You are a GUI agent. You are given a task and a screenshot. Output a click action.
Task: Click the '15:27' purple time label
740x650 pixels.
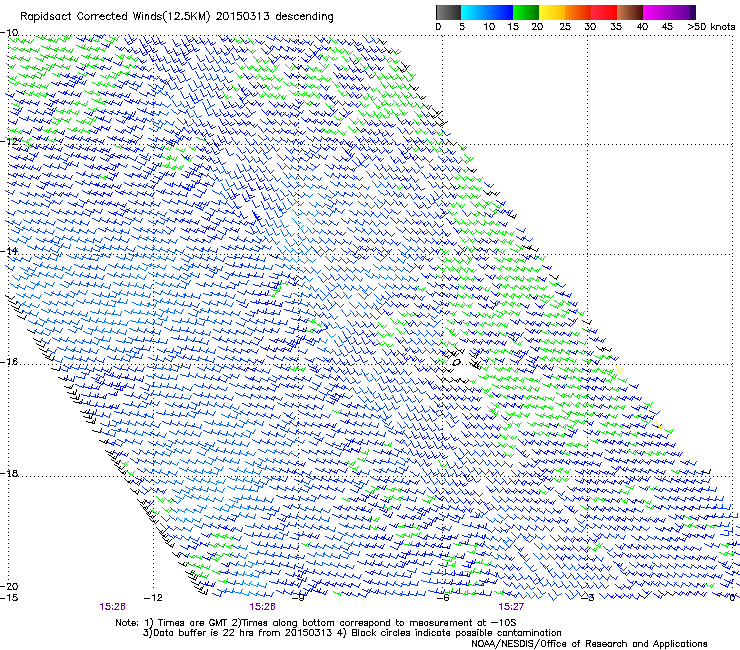(511, 607)
